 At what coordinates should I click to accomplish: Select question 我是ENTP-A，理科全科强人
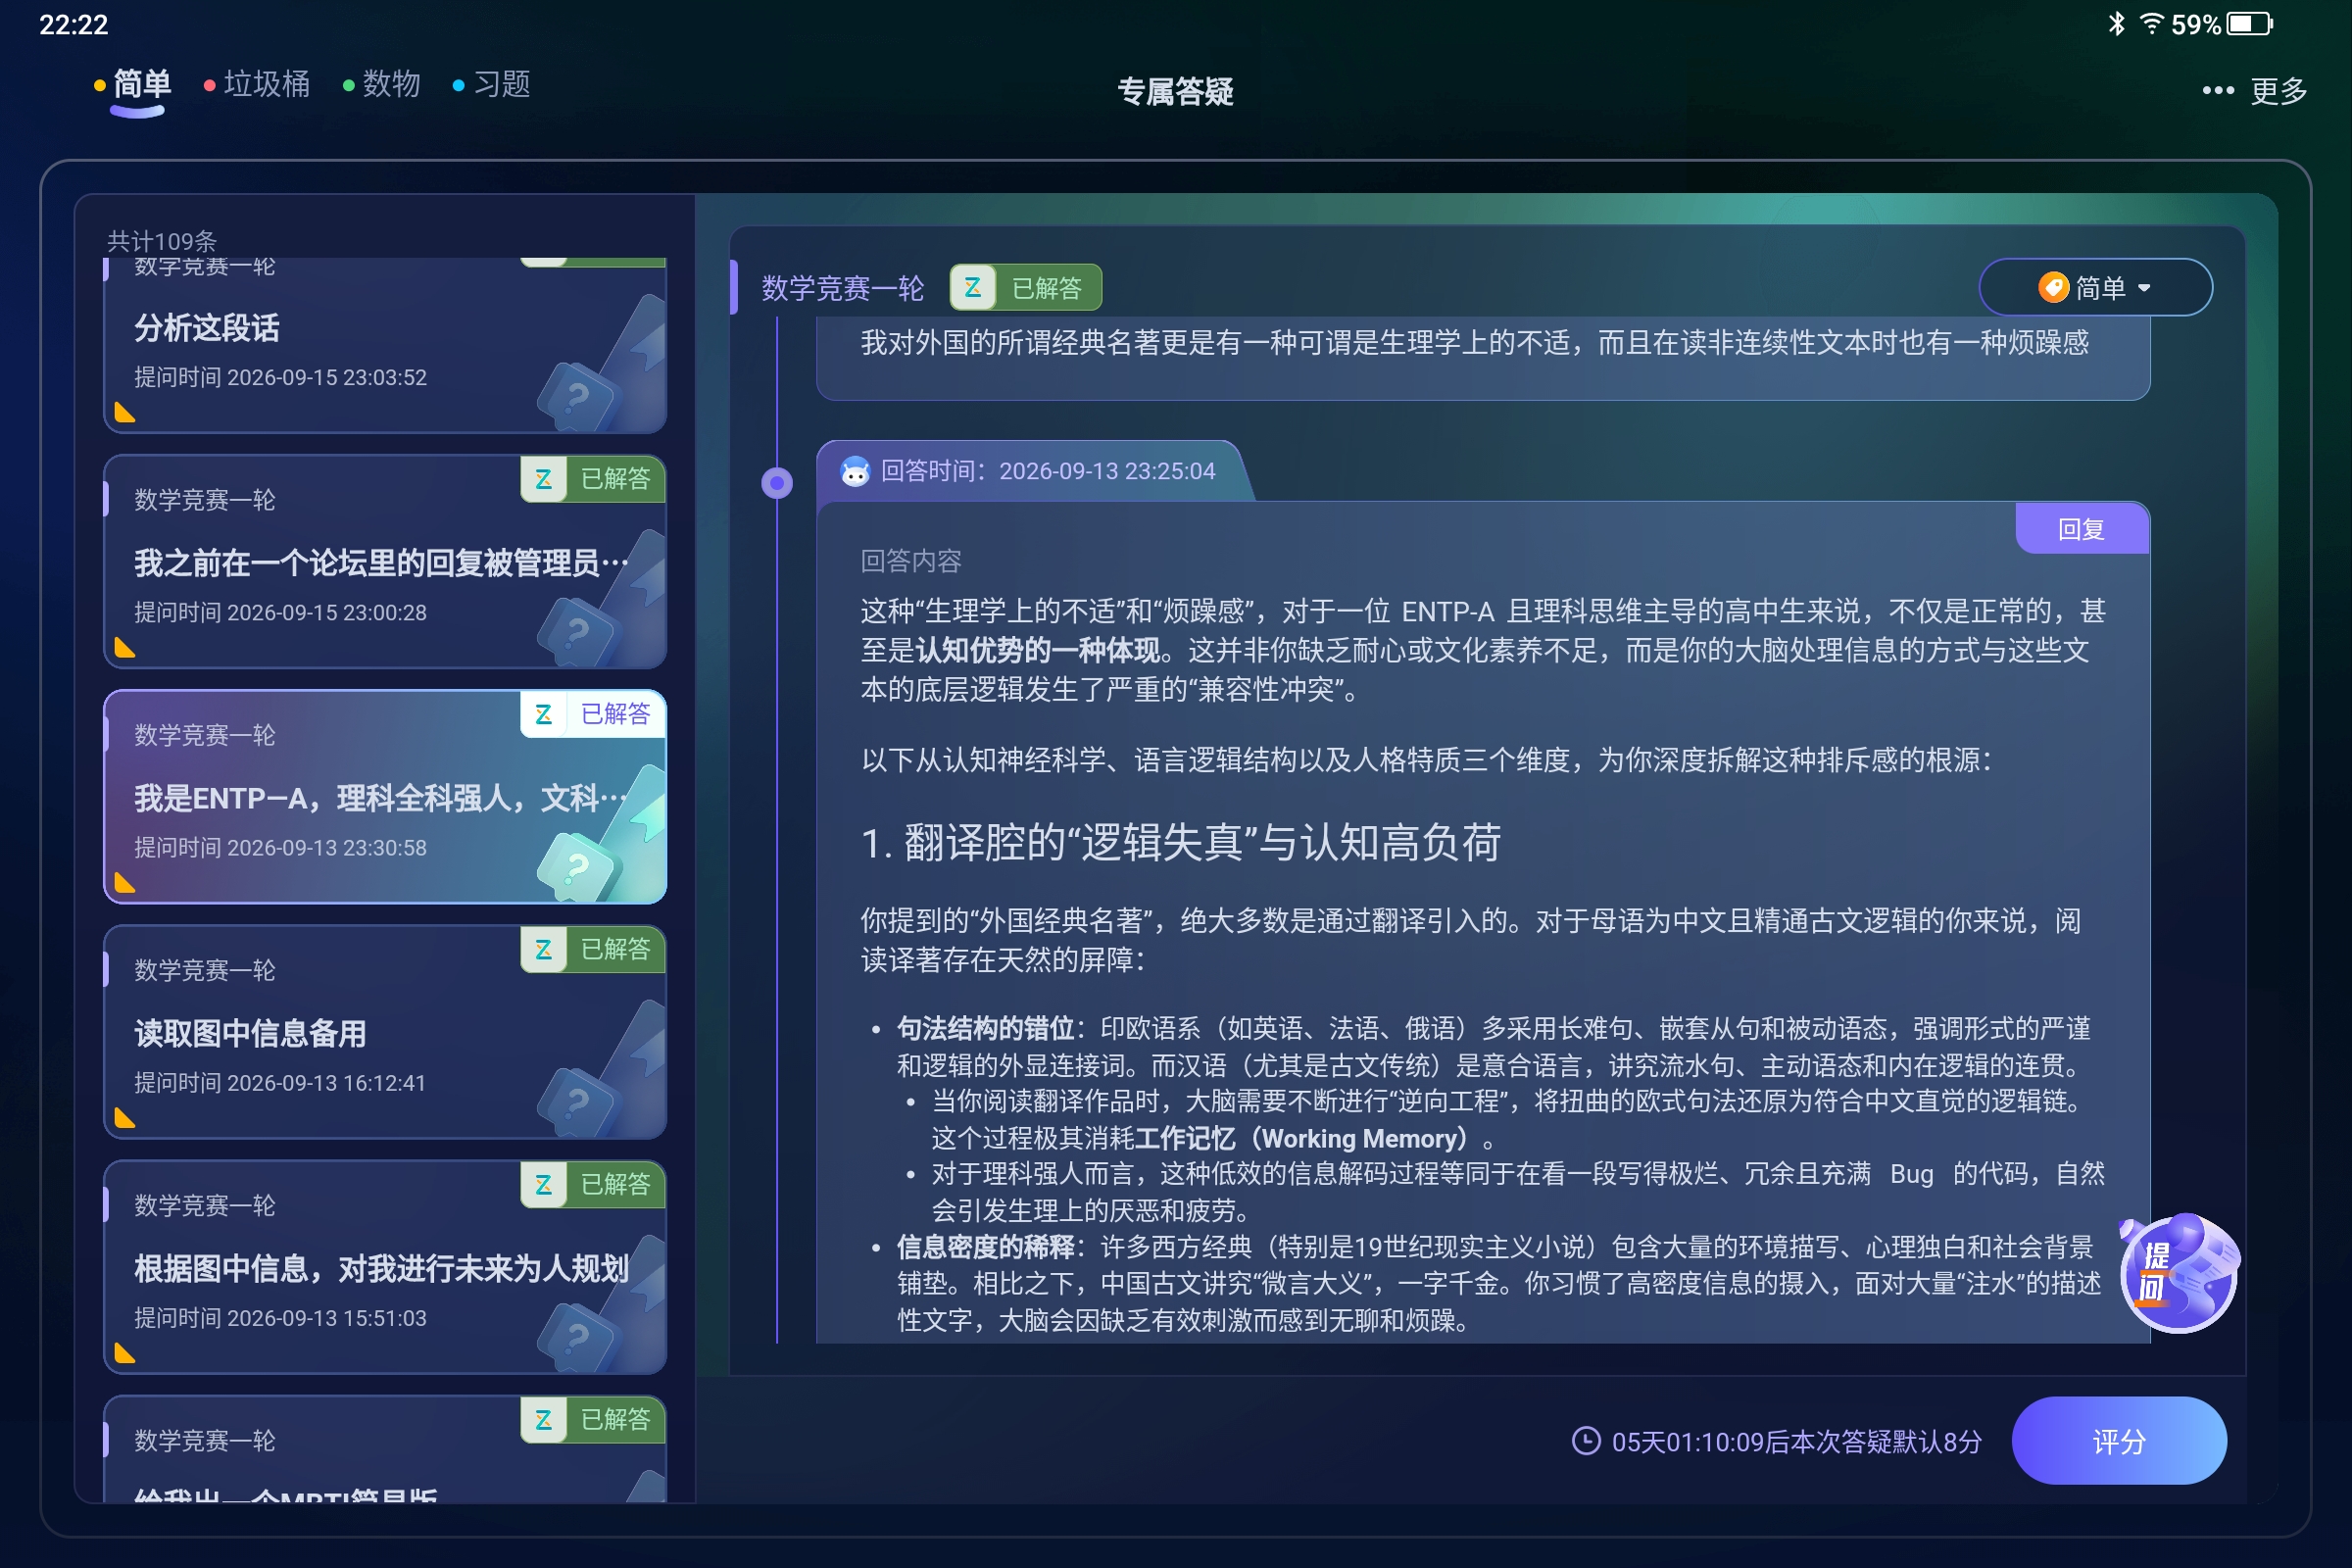[x=385, y=797]
